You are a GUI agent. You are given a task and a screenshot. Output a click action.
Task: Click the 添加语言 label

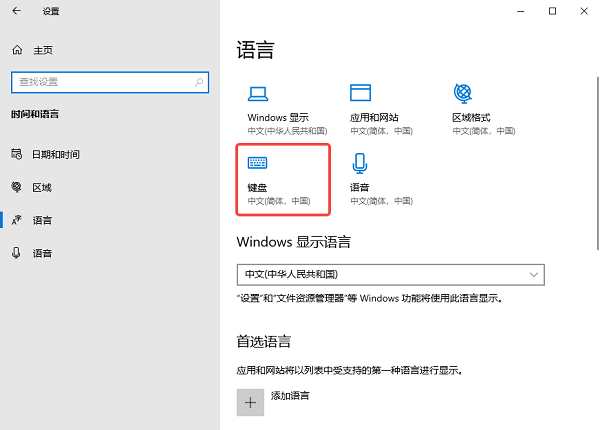point(290,396)
